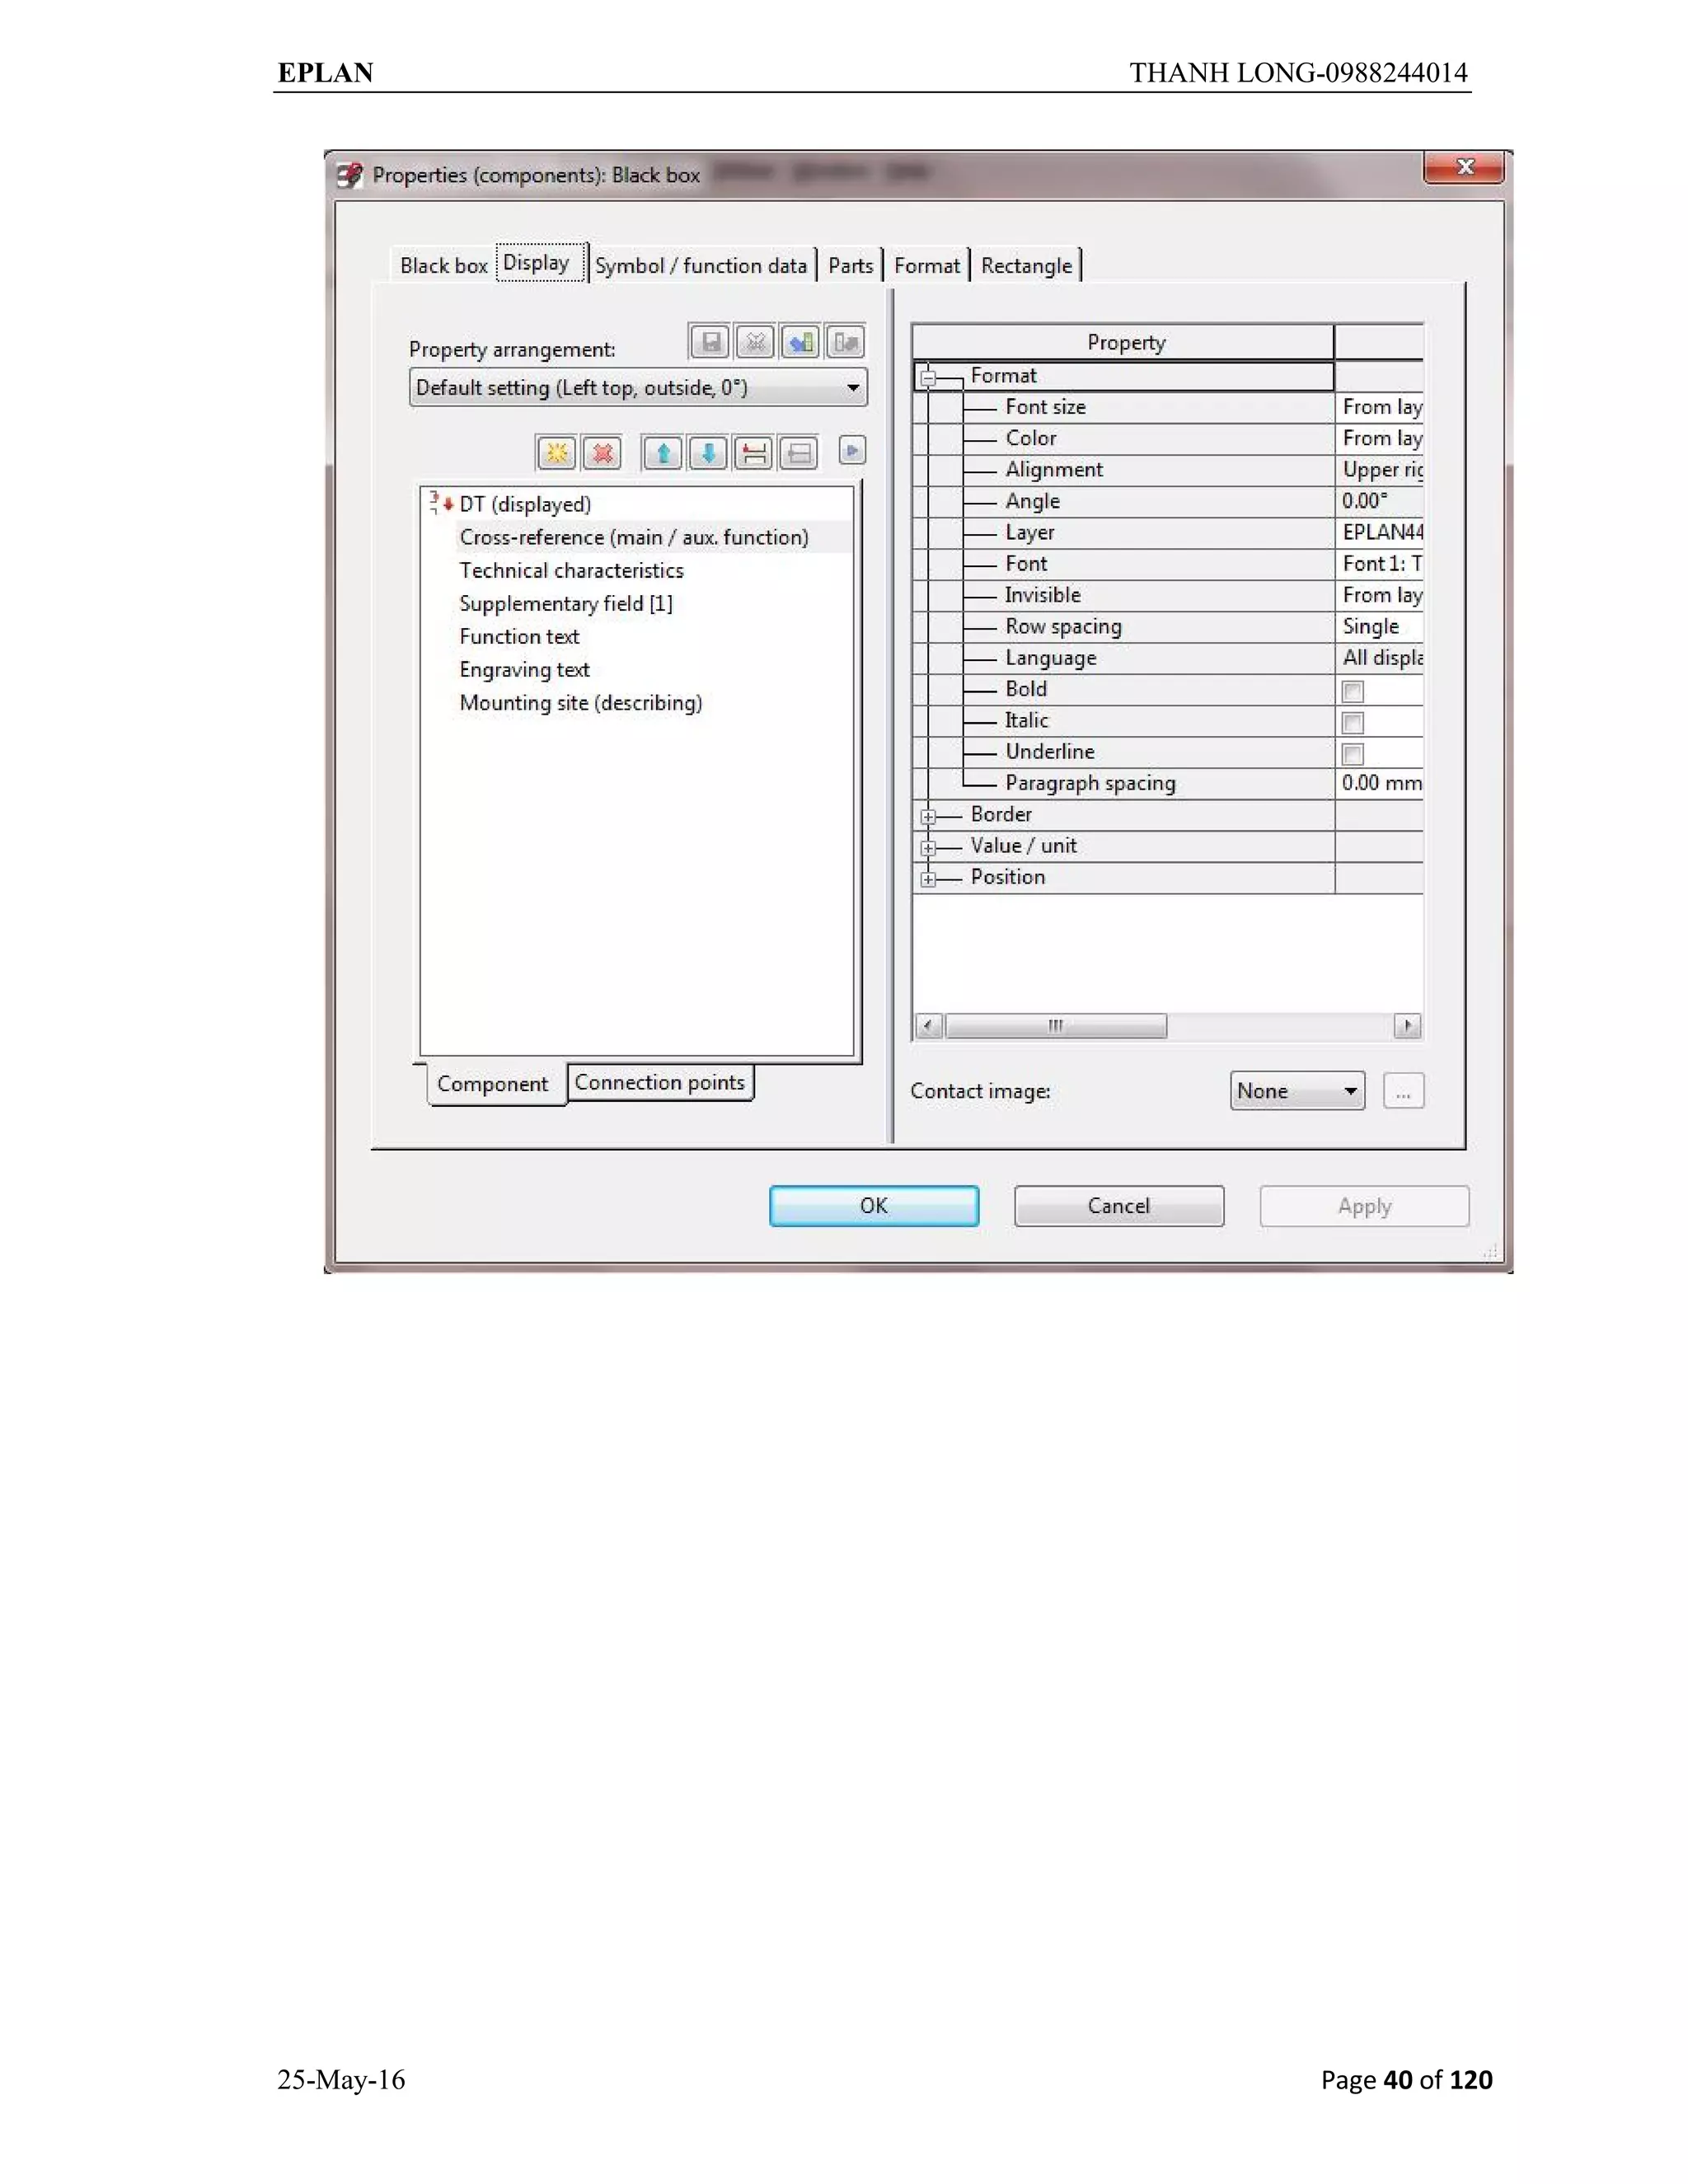Expand the Border tree node
Image resolution: width=1688 pixels, height=2184 pixels.
tap(928, 816)
